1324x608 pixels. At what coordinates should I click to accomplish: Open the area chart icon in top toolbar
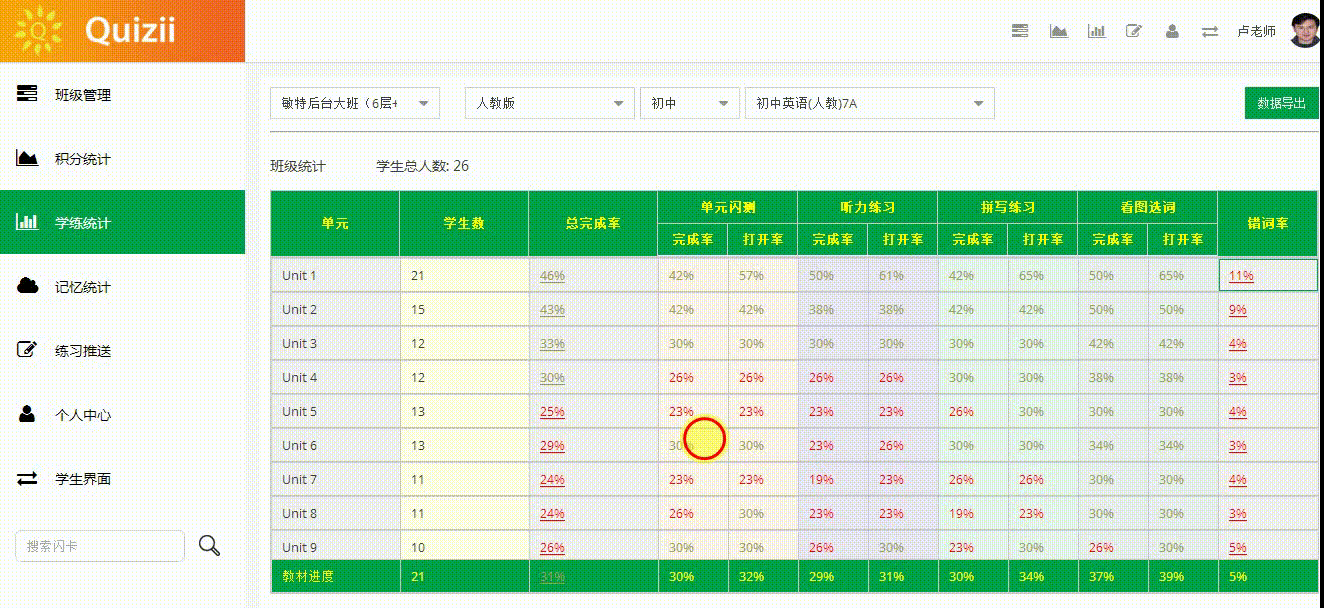pyautogui.click(x=1058, y=31)
